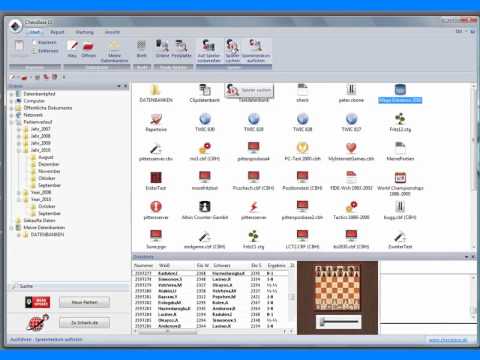The width and height of the screenshot is (480, 360).
Task: Click the Festplatte search ribbon icon
Action: point(182,48)
